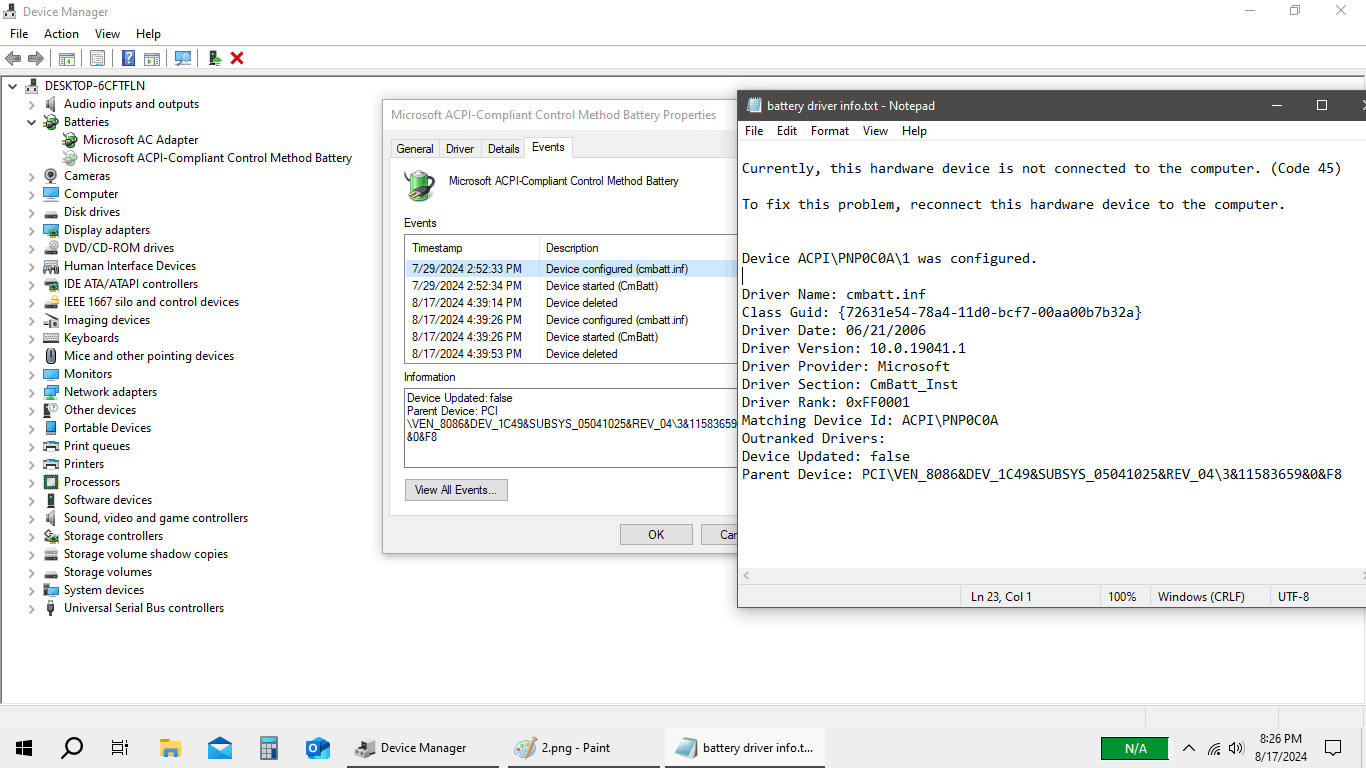
Task: Switch to the Details tab in Properties
Action: coord(503,149)
